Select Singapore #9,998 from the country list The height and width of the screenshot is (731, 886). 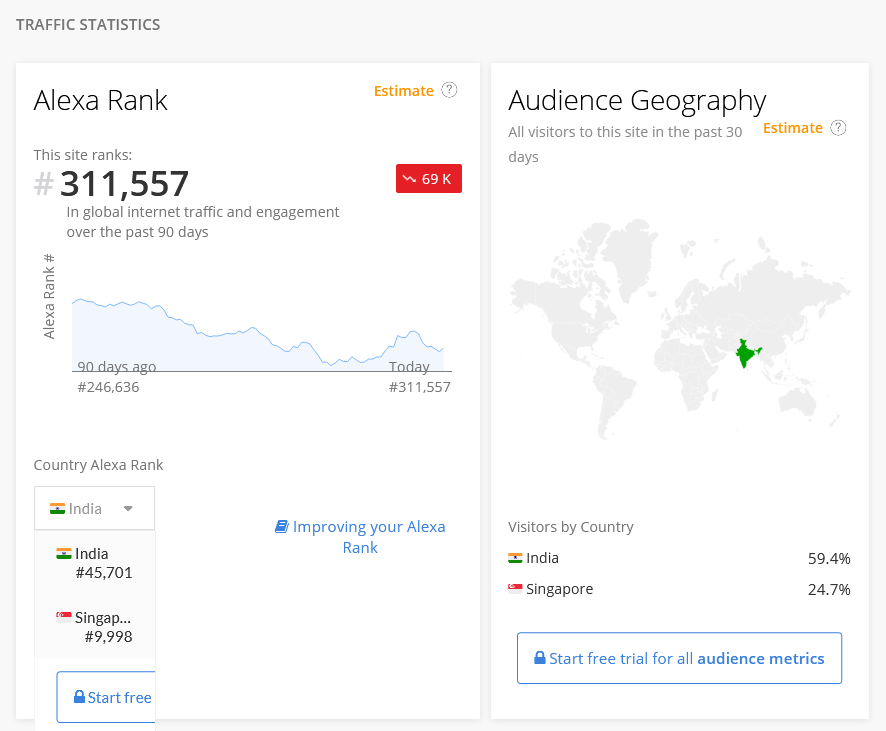(x=95, y=627)
